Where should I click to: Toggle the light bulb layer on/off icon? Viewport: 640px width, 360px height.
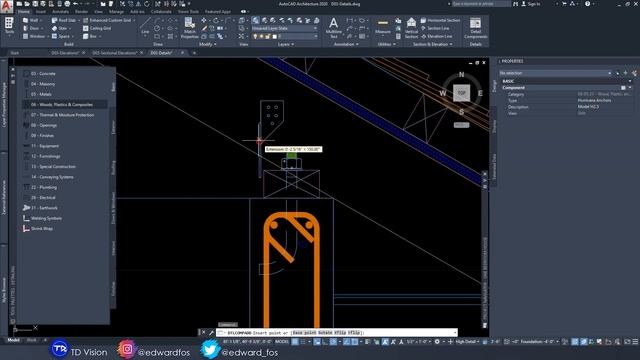(x=256, y=36)
